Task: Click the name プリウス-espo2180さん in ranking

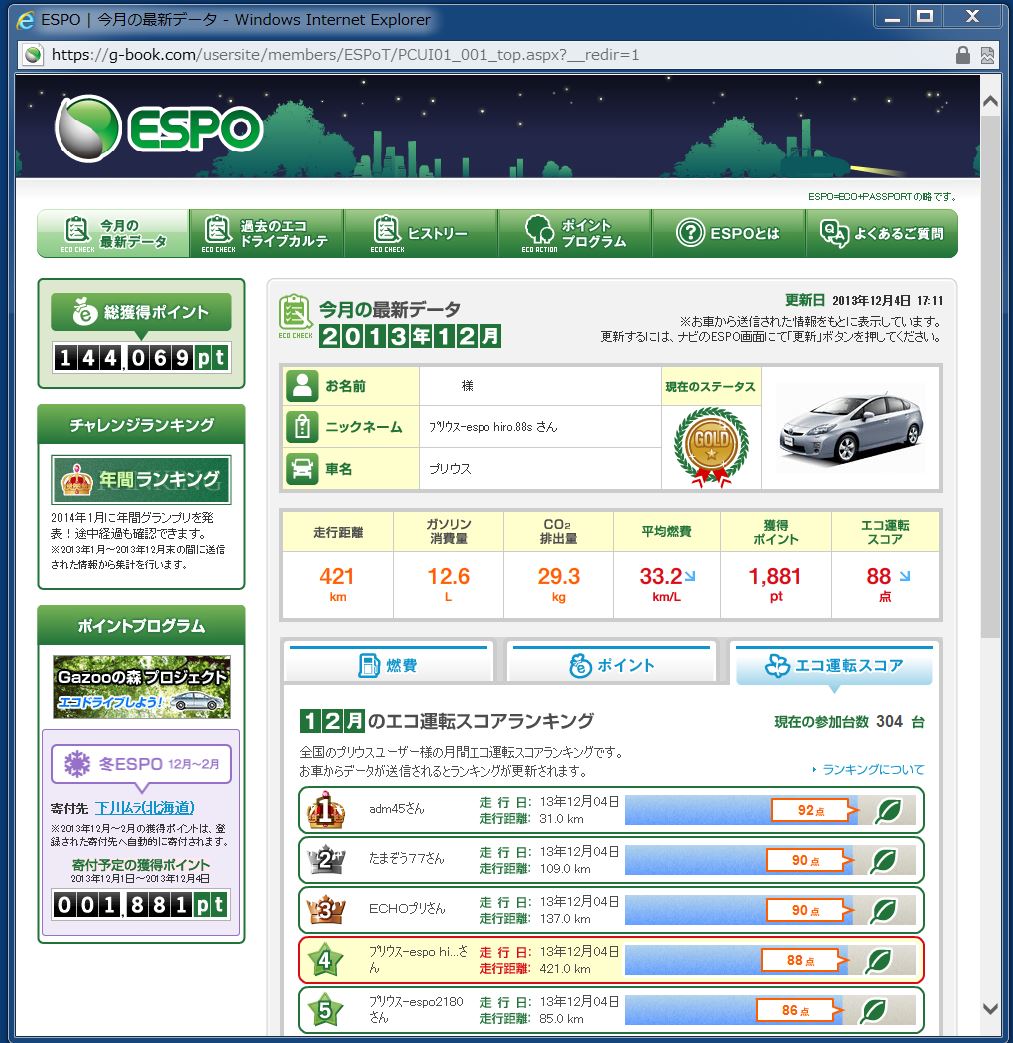Action: click(416, 1009)
